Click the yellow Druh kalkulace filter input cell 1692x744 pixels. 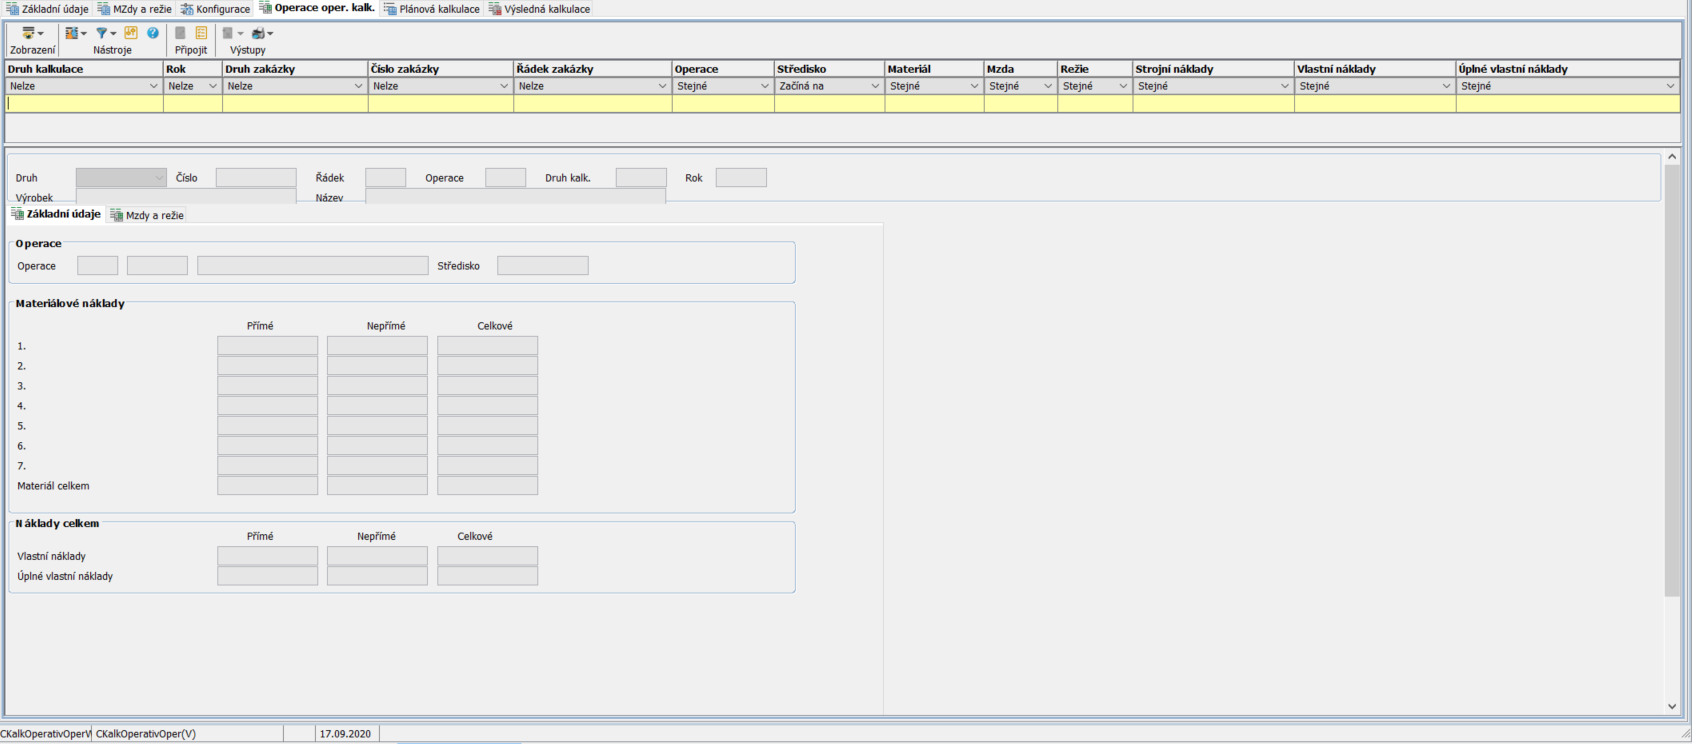point(84,104)
